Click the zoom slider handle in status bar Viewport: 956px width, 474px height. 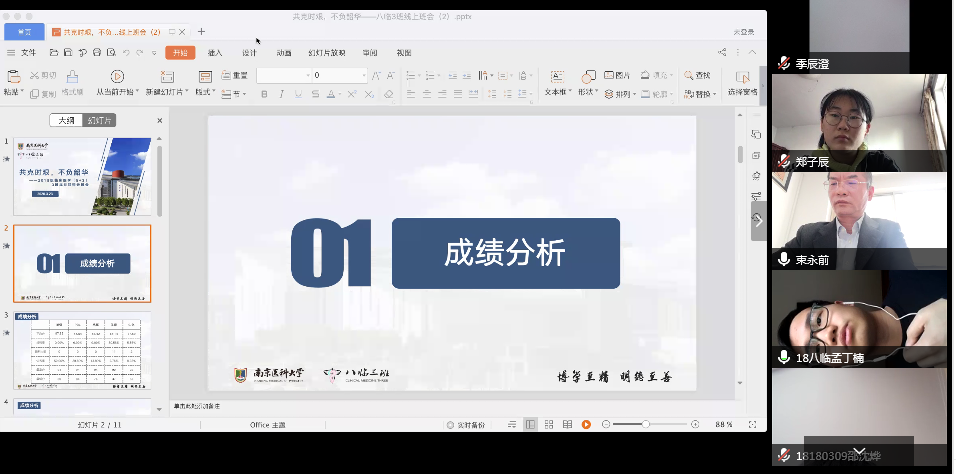[646, 425]
